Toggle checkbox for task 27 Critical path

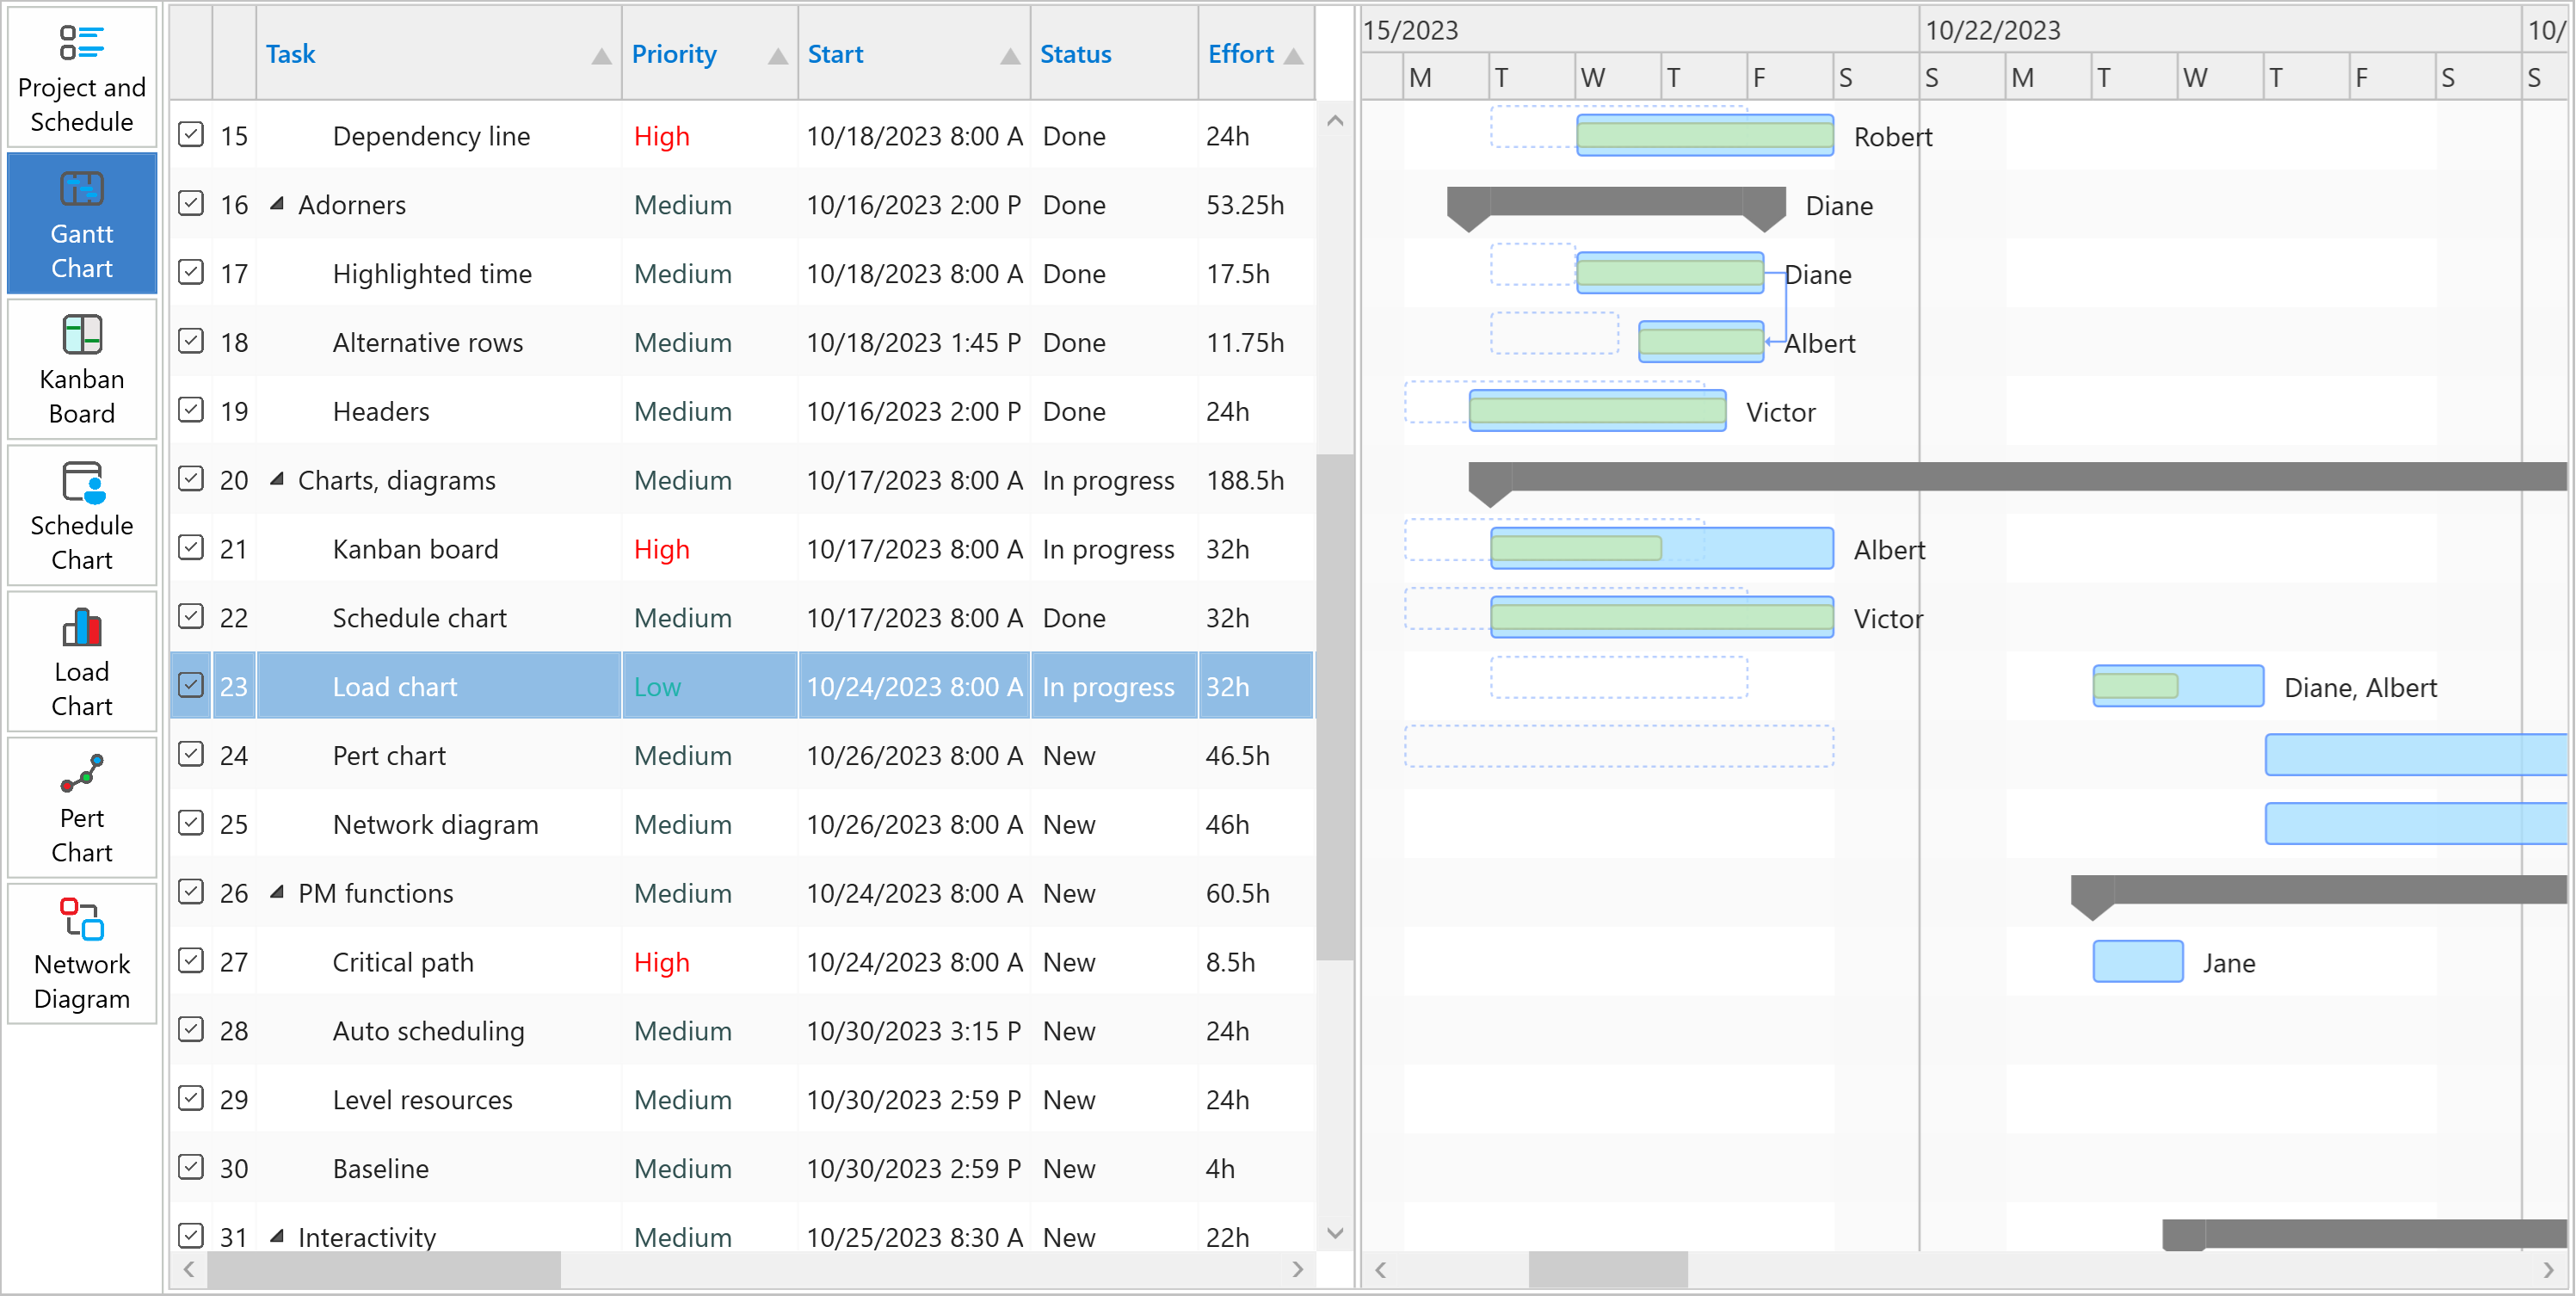tap(194, 959)
